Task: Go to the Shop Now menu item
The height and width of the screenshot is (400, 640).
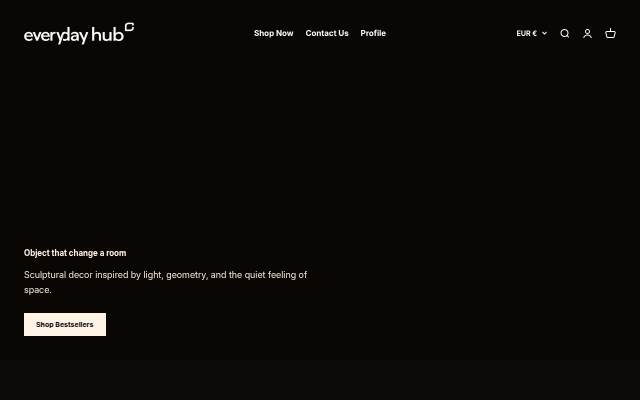Action: tap(273, 33)
